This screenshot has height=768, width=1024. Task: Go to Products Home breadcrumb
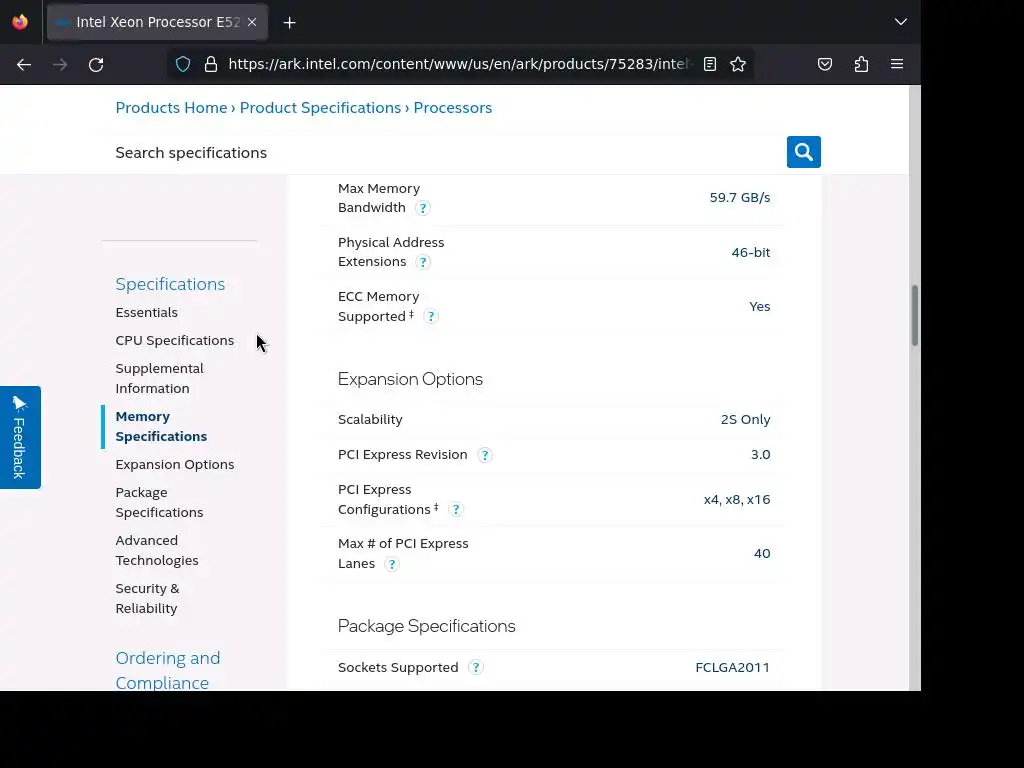click(171, 108)
